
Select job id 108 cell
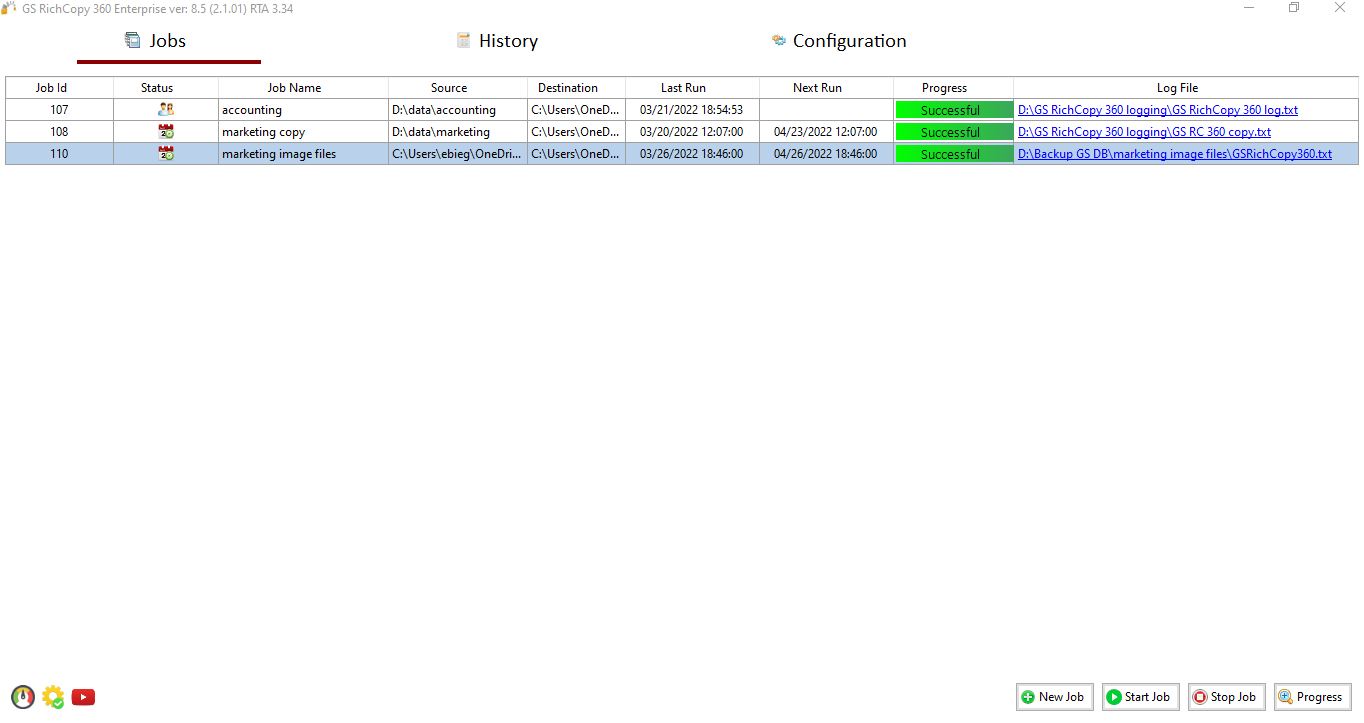pos(59,132)
